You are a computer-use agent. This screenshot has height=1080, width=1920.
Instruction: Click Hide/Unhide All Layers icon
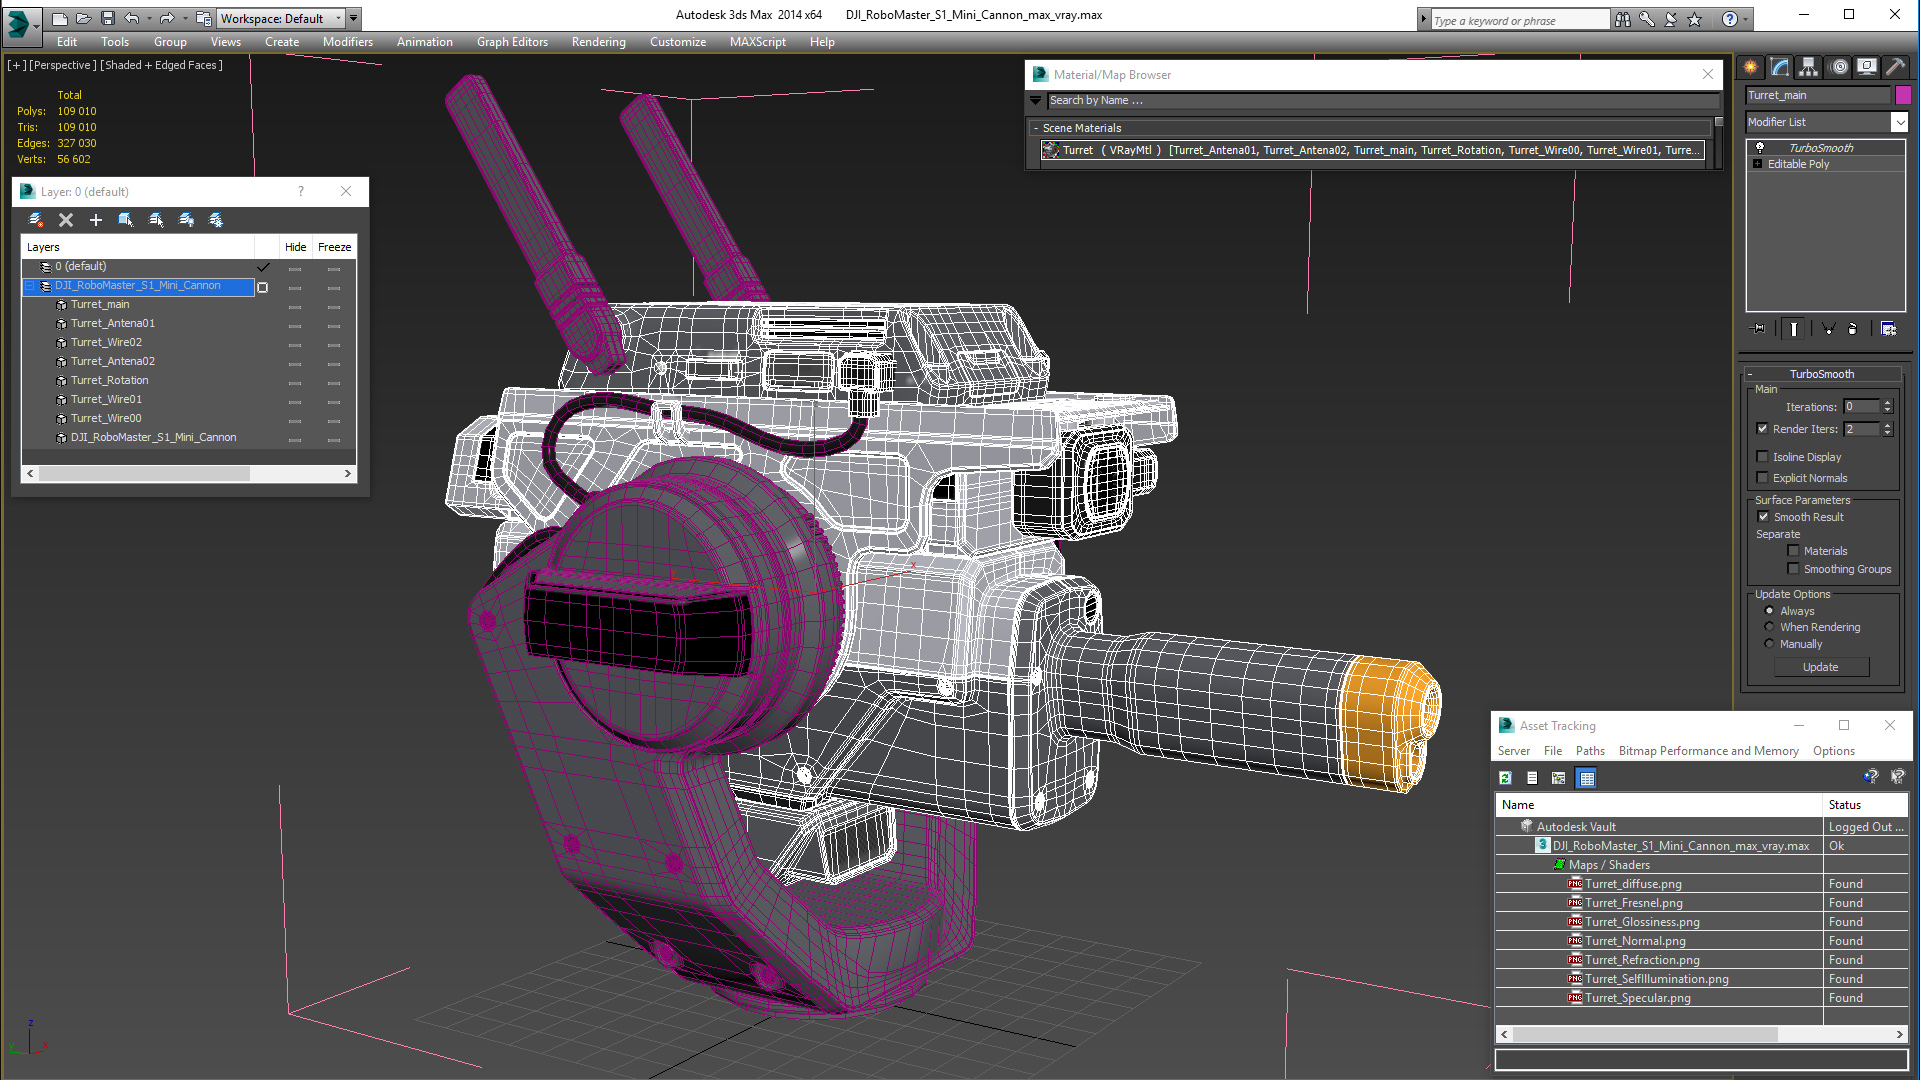click(x=186, y=220)
